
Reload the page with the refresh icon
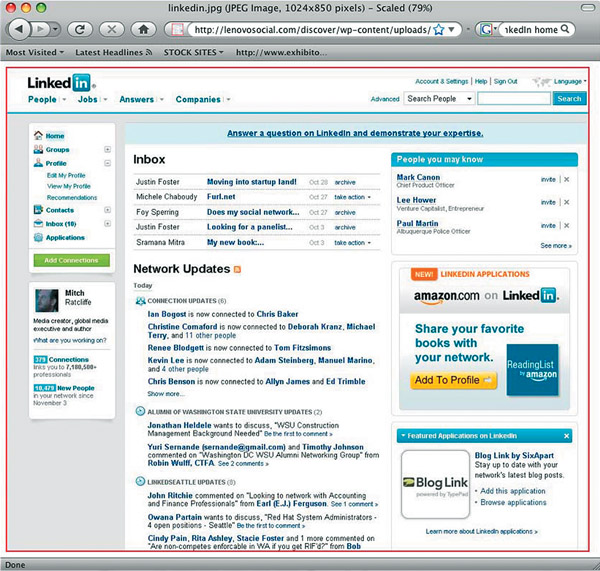click(80, 29)
